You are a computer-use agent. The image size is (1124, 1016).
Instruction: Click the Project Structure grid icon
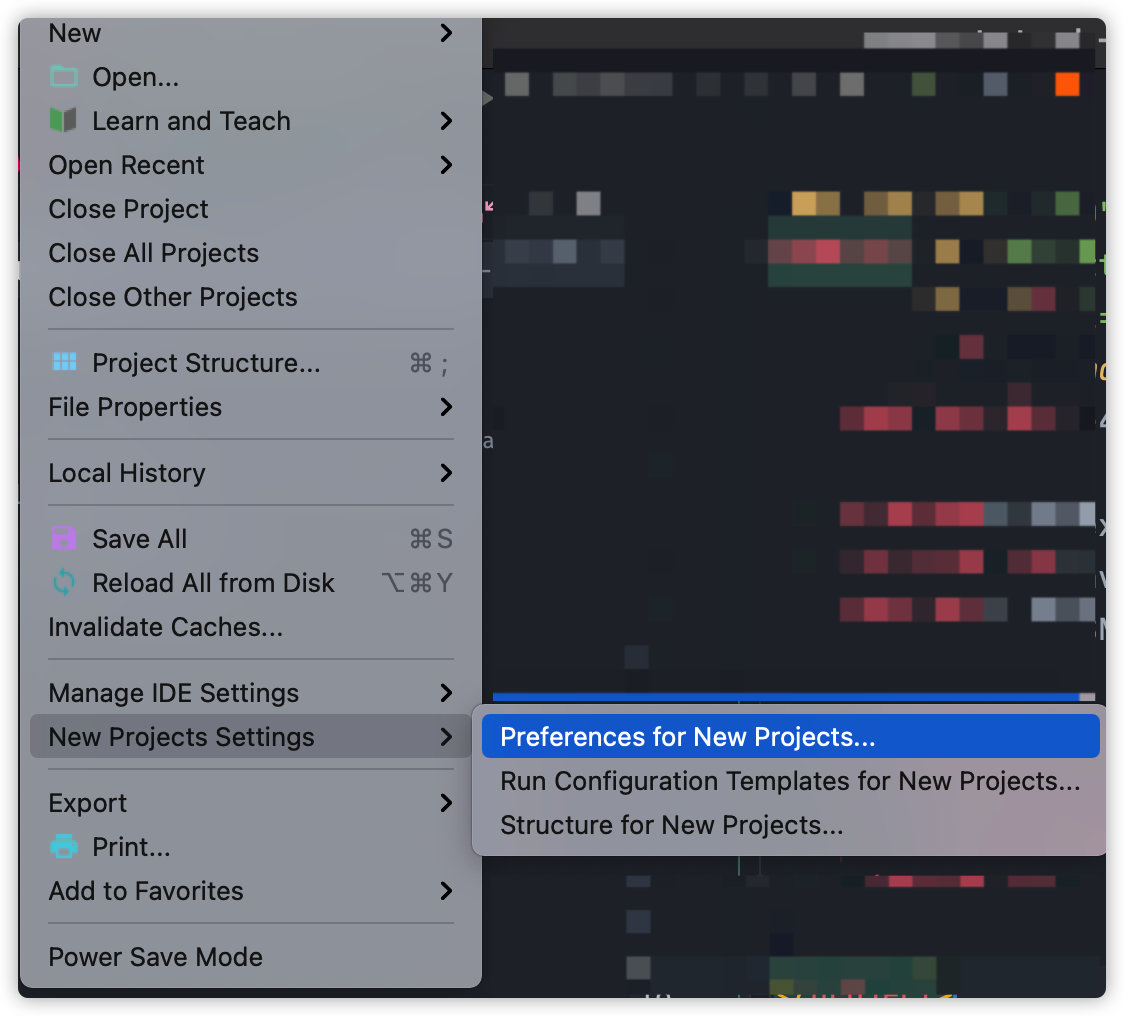click(x=64, y=363)
